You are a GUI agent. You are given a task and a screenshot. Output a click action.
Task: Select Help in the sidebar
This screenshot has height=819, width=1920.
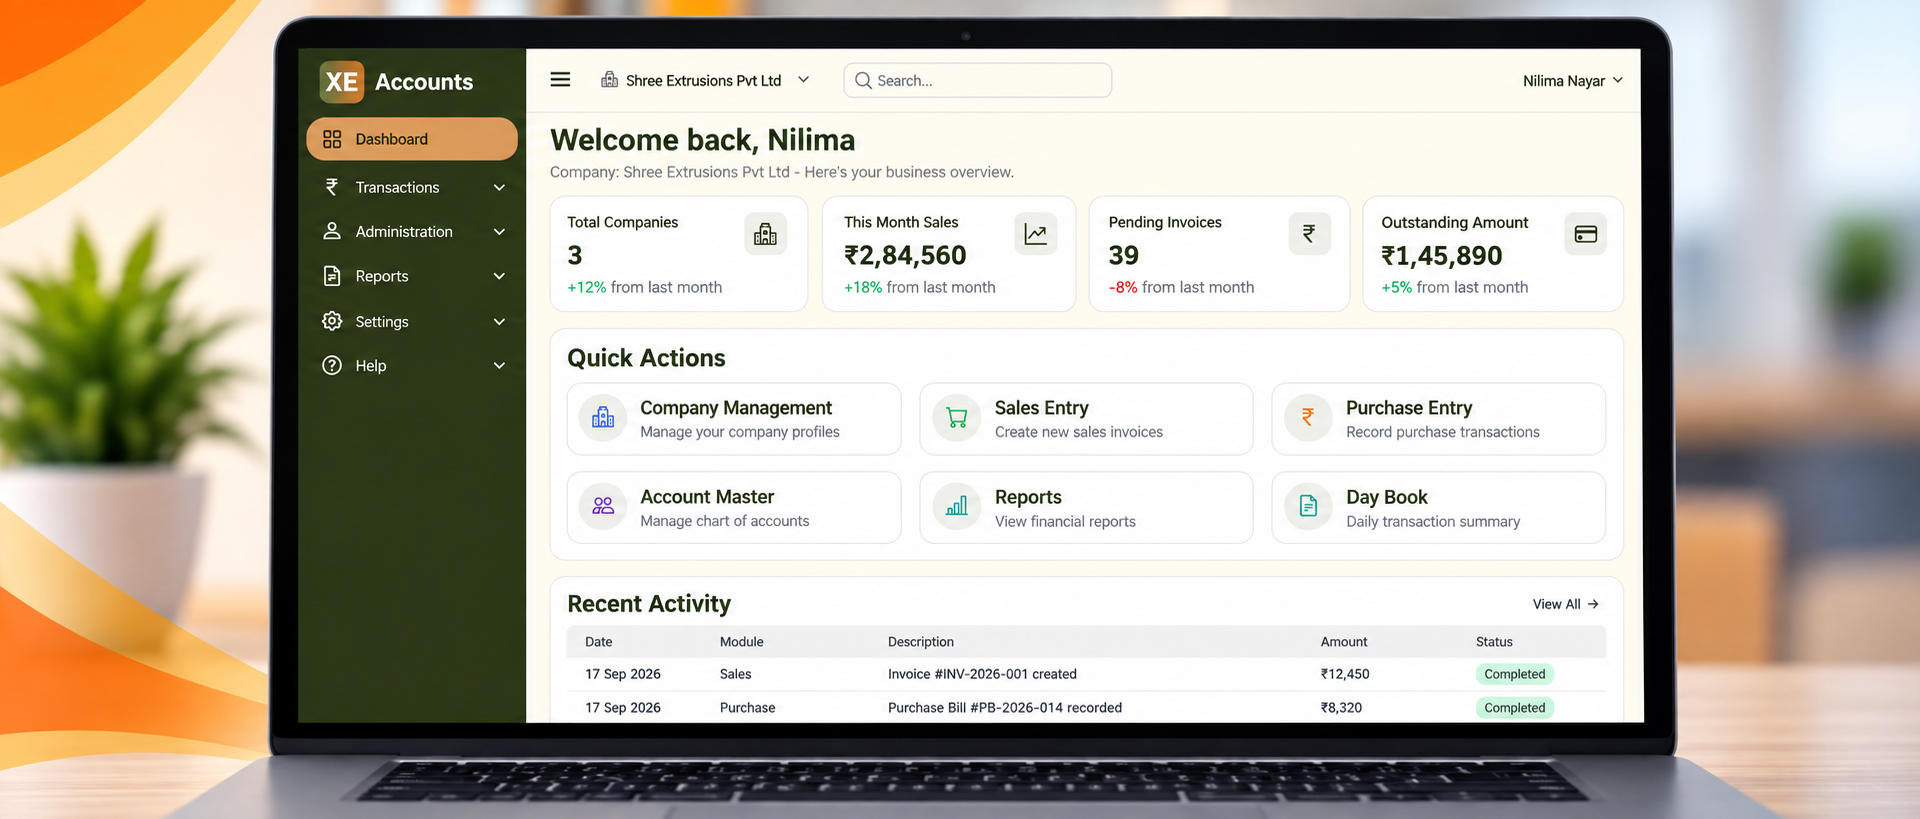(412, 365)
